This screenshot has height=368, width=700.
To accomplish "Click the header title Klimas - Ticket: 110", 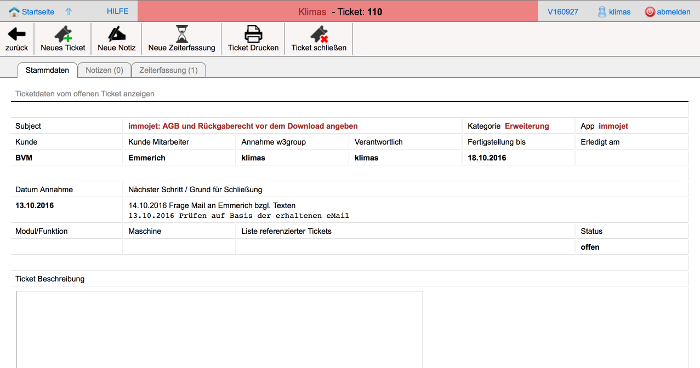I will point(340,12).
